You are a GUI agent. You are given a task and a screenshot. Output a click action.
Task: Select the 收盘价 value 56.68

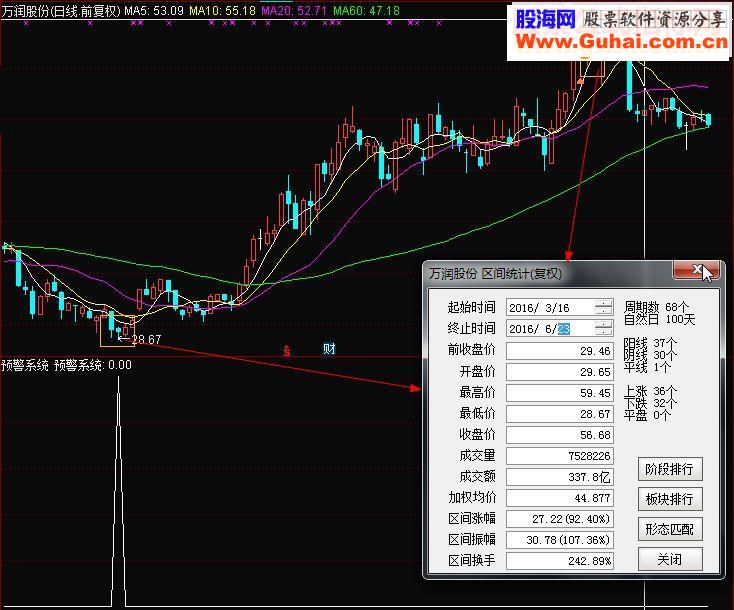pos(559,435)
